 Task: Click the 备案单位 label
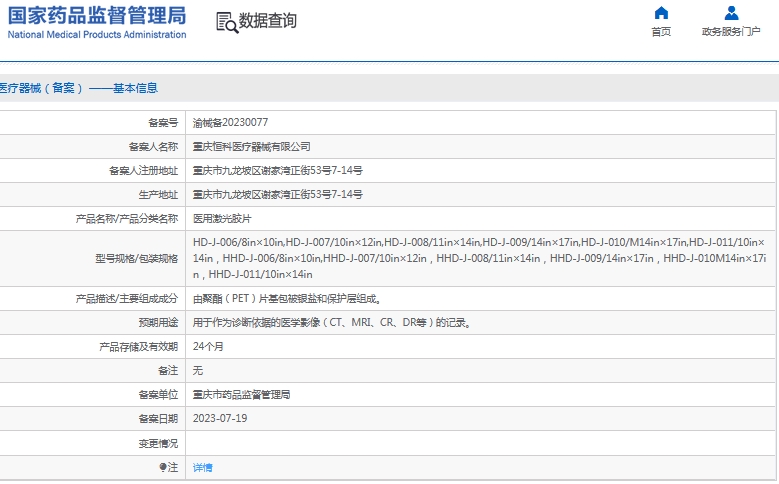(158, 395)
